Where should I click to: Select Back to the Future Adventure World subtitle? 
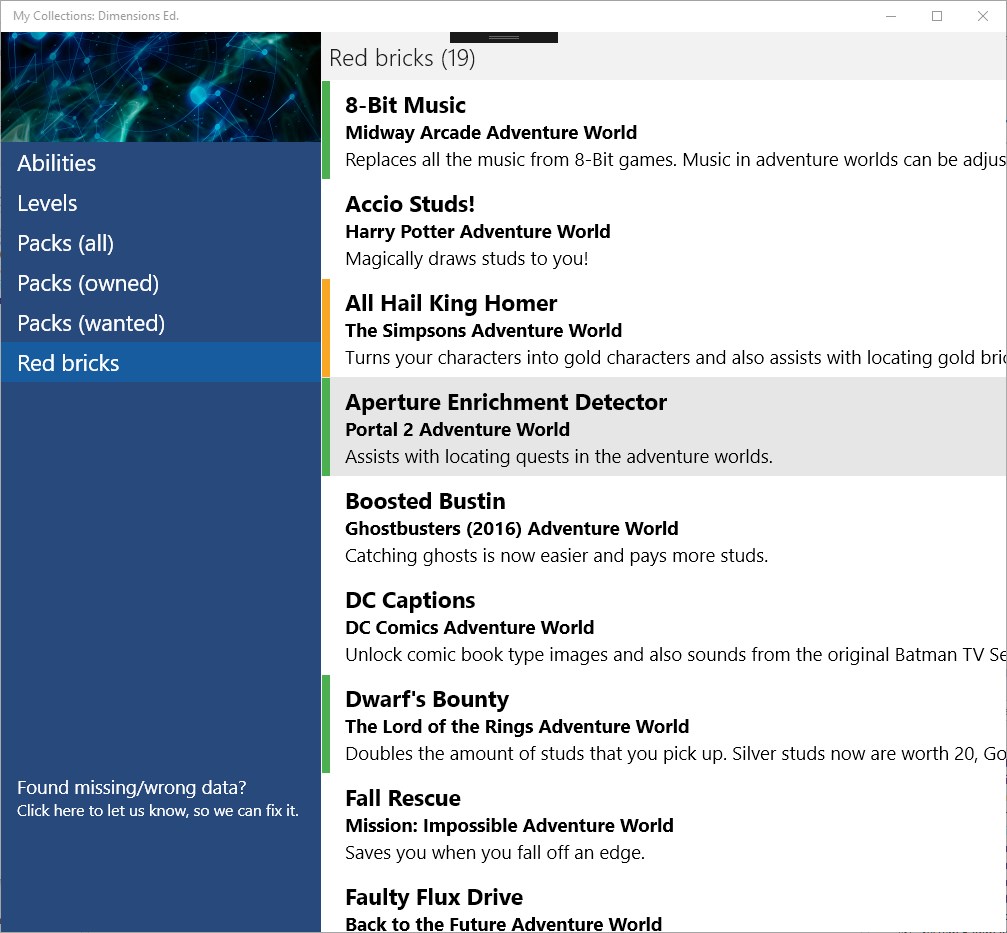click(503, 924)
